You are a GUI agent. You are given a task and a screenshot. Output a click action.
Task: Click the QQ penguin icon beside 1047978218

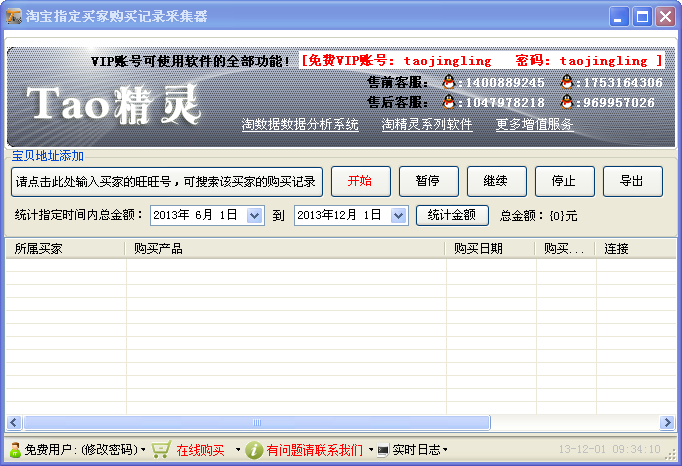[x=448, y=102]
